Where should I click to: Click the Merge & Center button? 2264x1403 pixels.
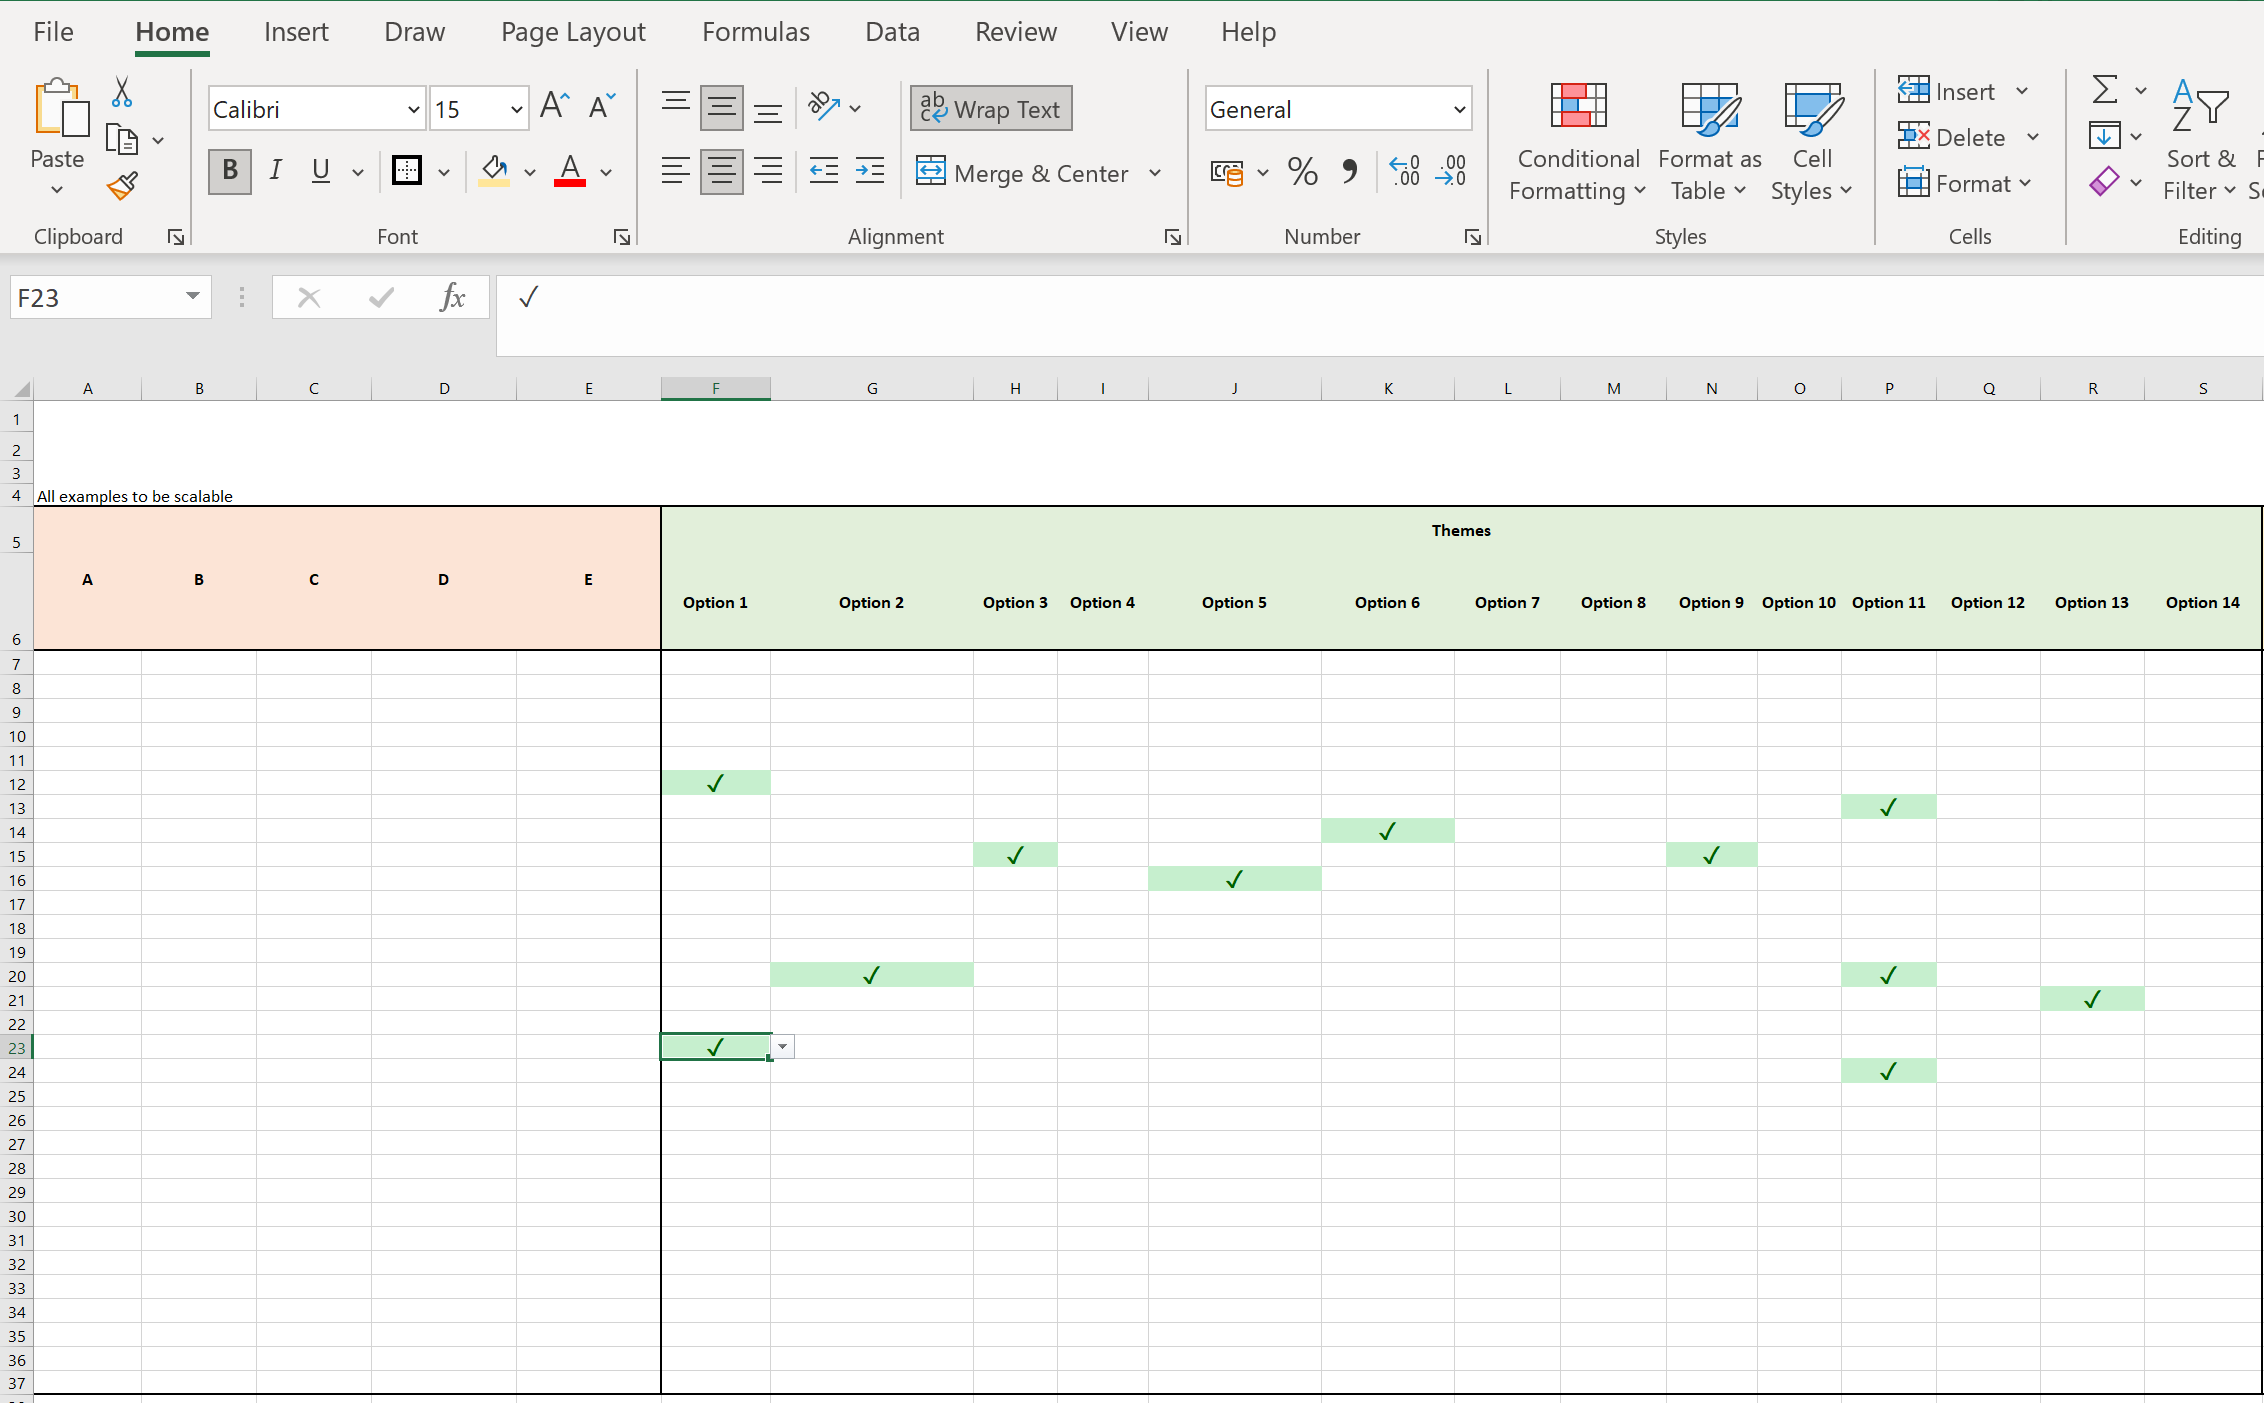[x=1025, y=173]
